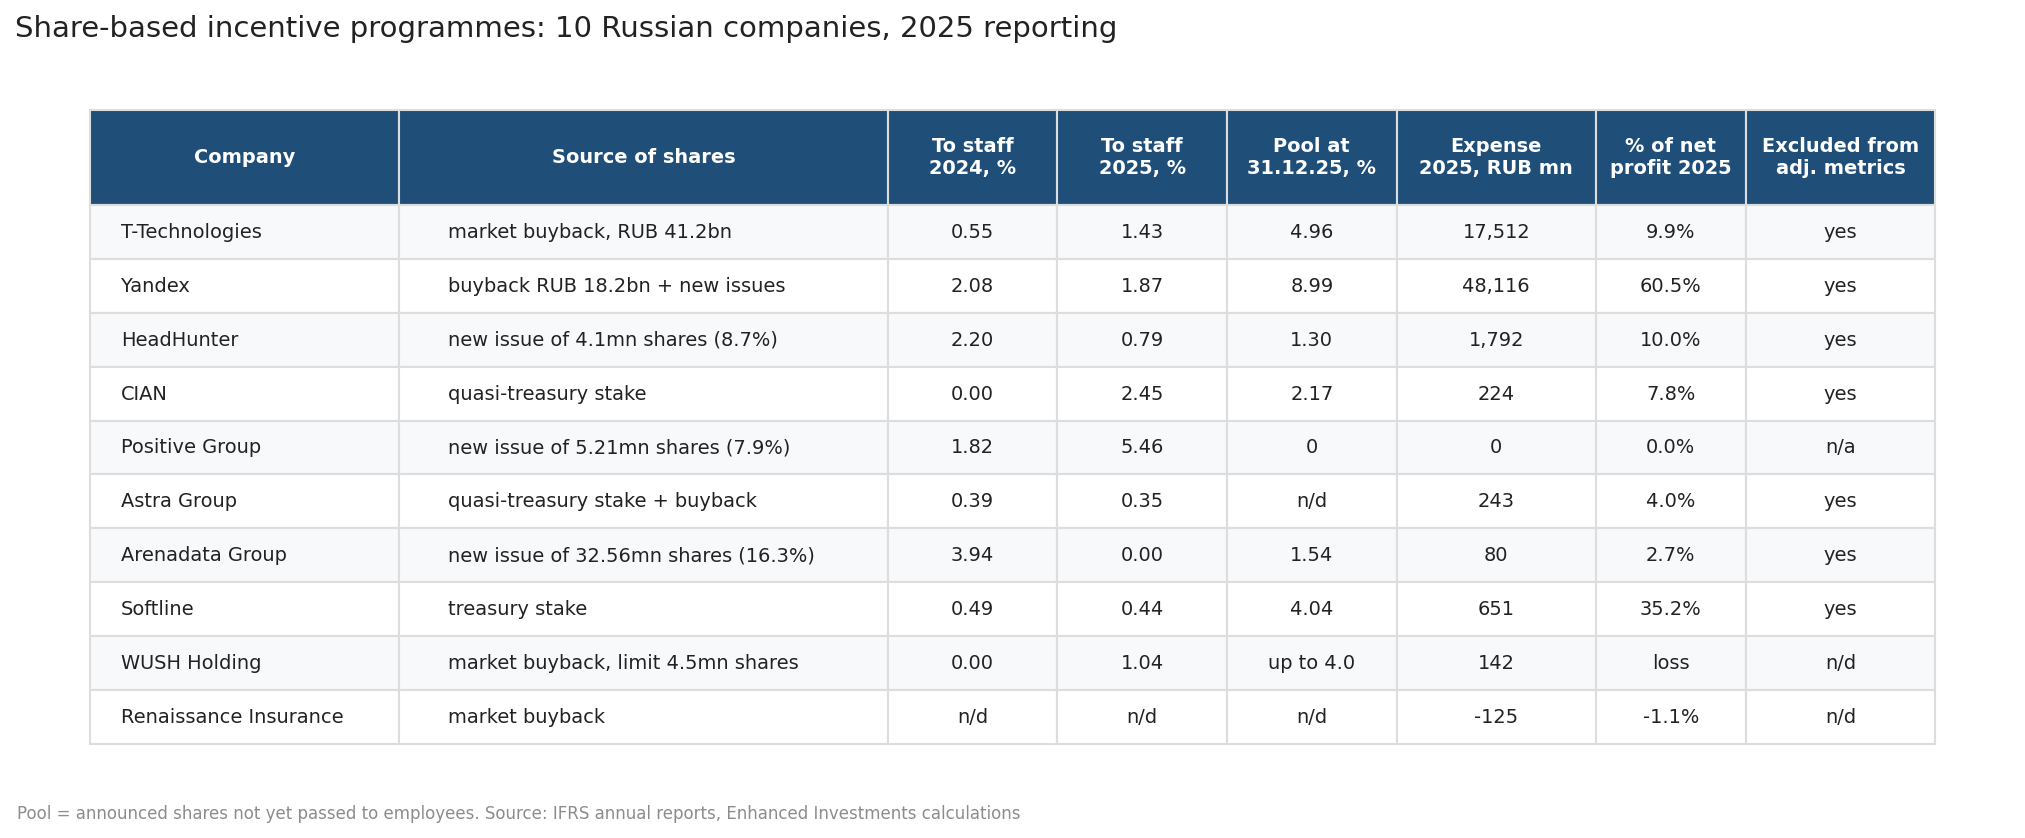Click the 'Company' column header
The height and width of the screenshot is (838, 2025).
(244, 157)
